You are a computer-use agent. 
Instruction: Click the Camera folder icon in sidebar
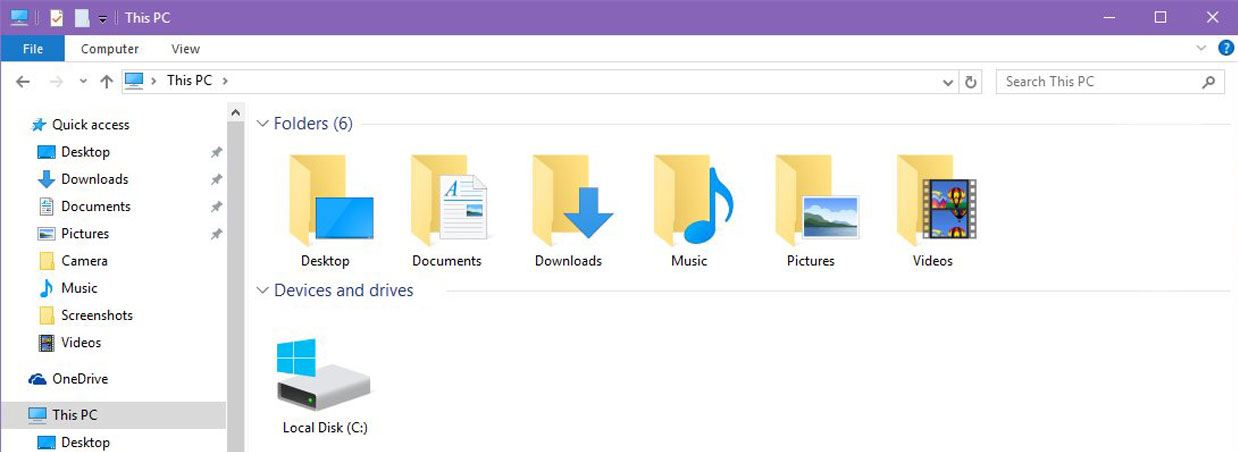coord(46,261)
